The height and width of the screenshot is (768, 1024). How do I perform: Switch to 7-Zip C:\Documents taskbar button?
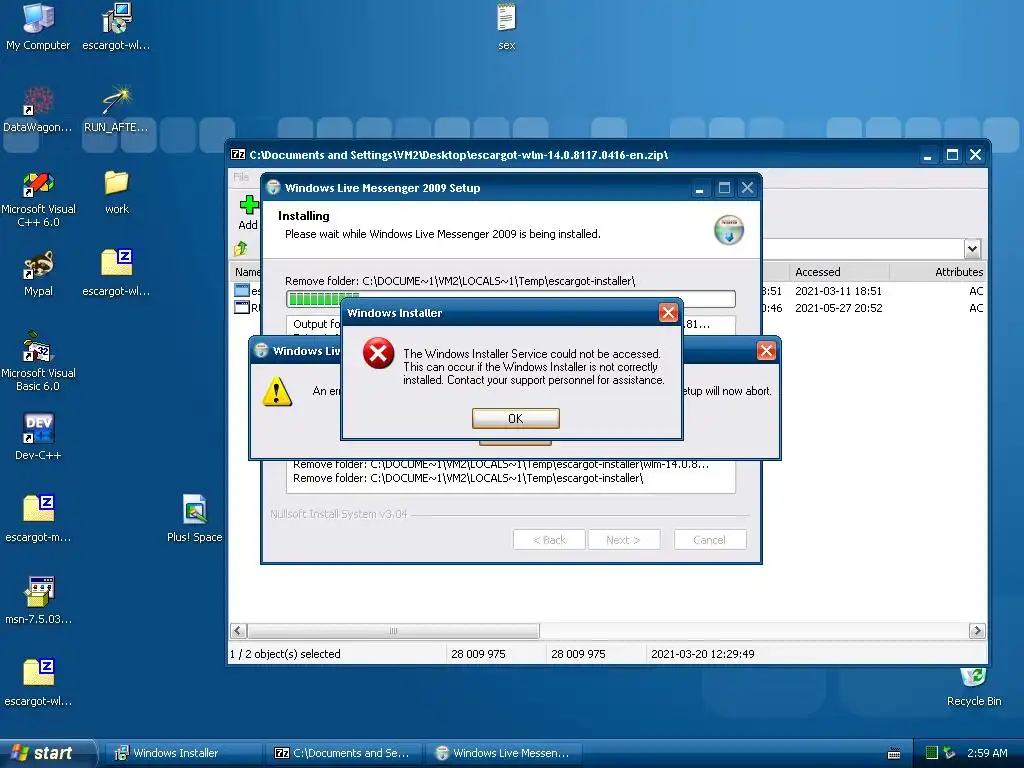(x=344, y=753)
